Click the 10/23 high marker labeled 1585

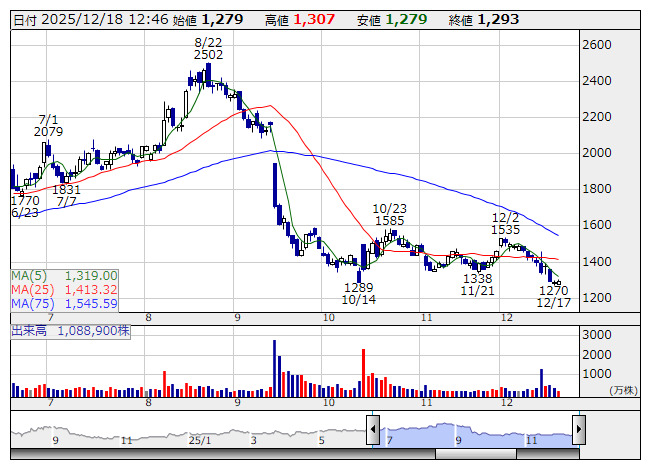(390, 213)
